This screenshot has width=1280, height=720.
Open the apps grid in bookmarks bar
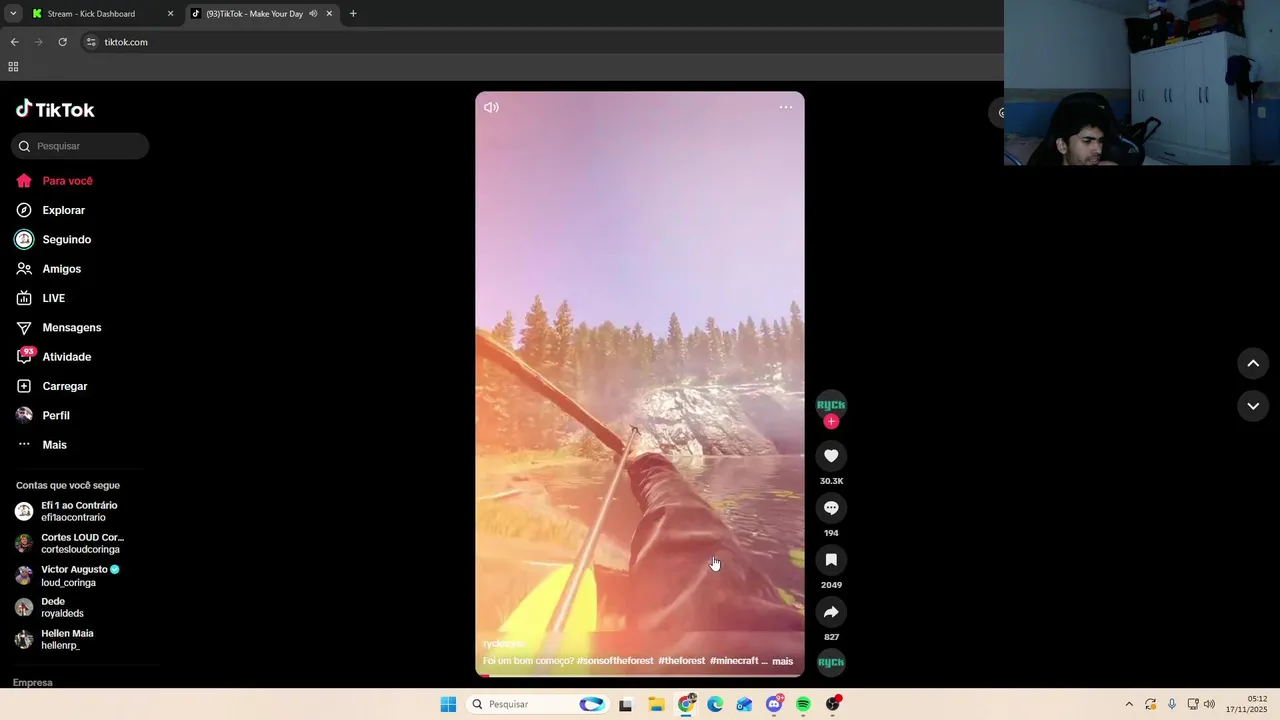13,67
